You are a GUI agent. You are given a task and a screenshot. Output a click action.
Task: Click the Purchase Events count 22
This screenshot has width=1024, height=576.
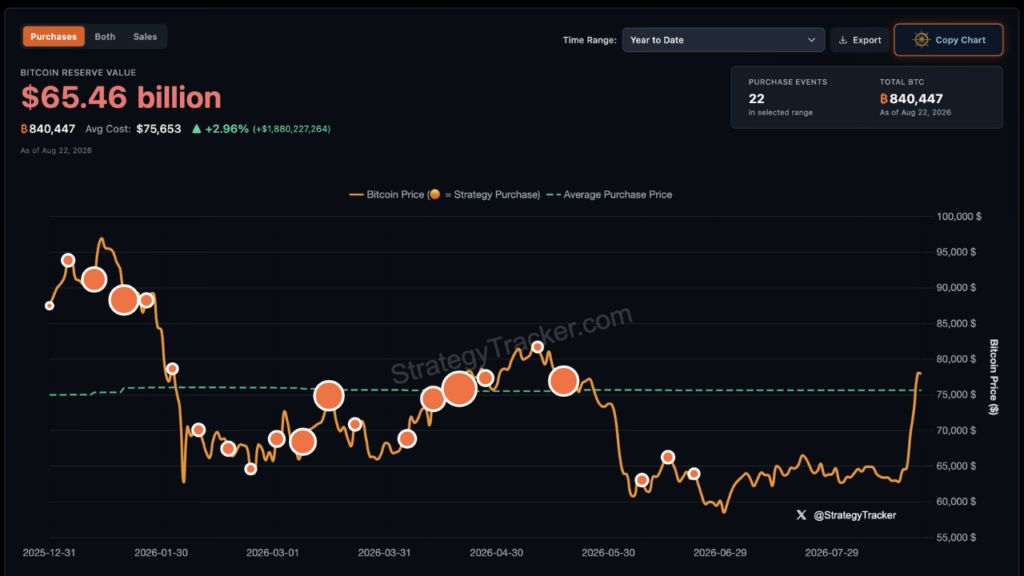click(756, 99)
